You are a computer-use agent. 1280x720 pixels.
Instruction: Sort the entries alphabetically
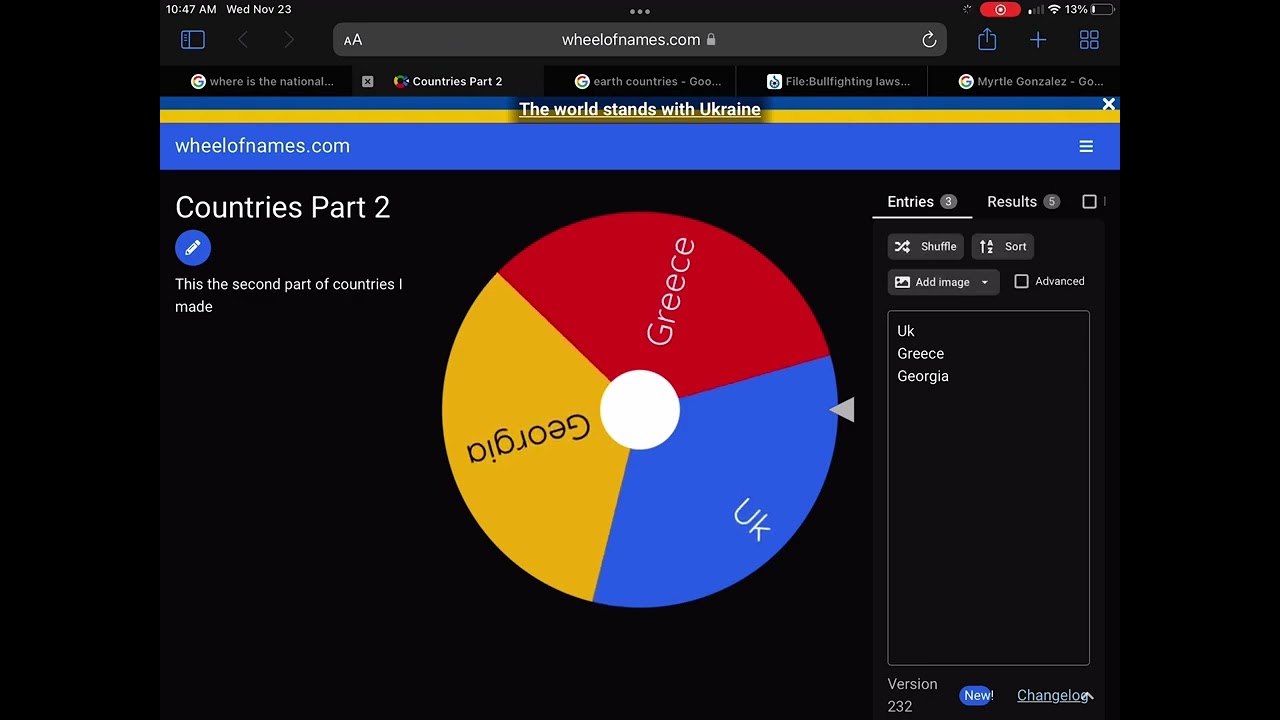[1003, 246]
